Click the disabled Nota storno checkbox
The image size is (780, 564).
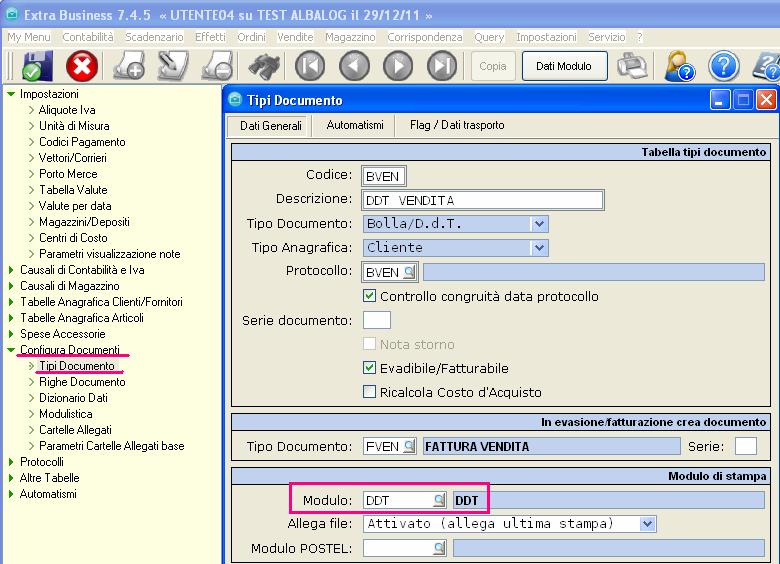pos(369,344)
